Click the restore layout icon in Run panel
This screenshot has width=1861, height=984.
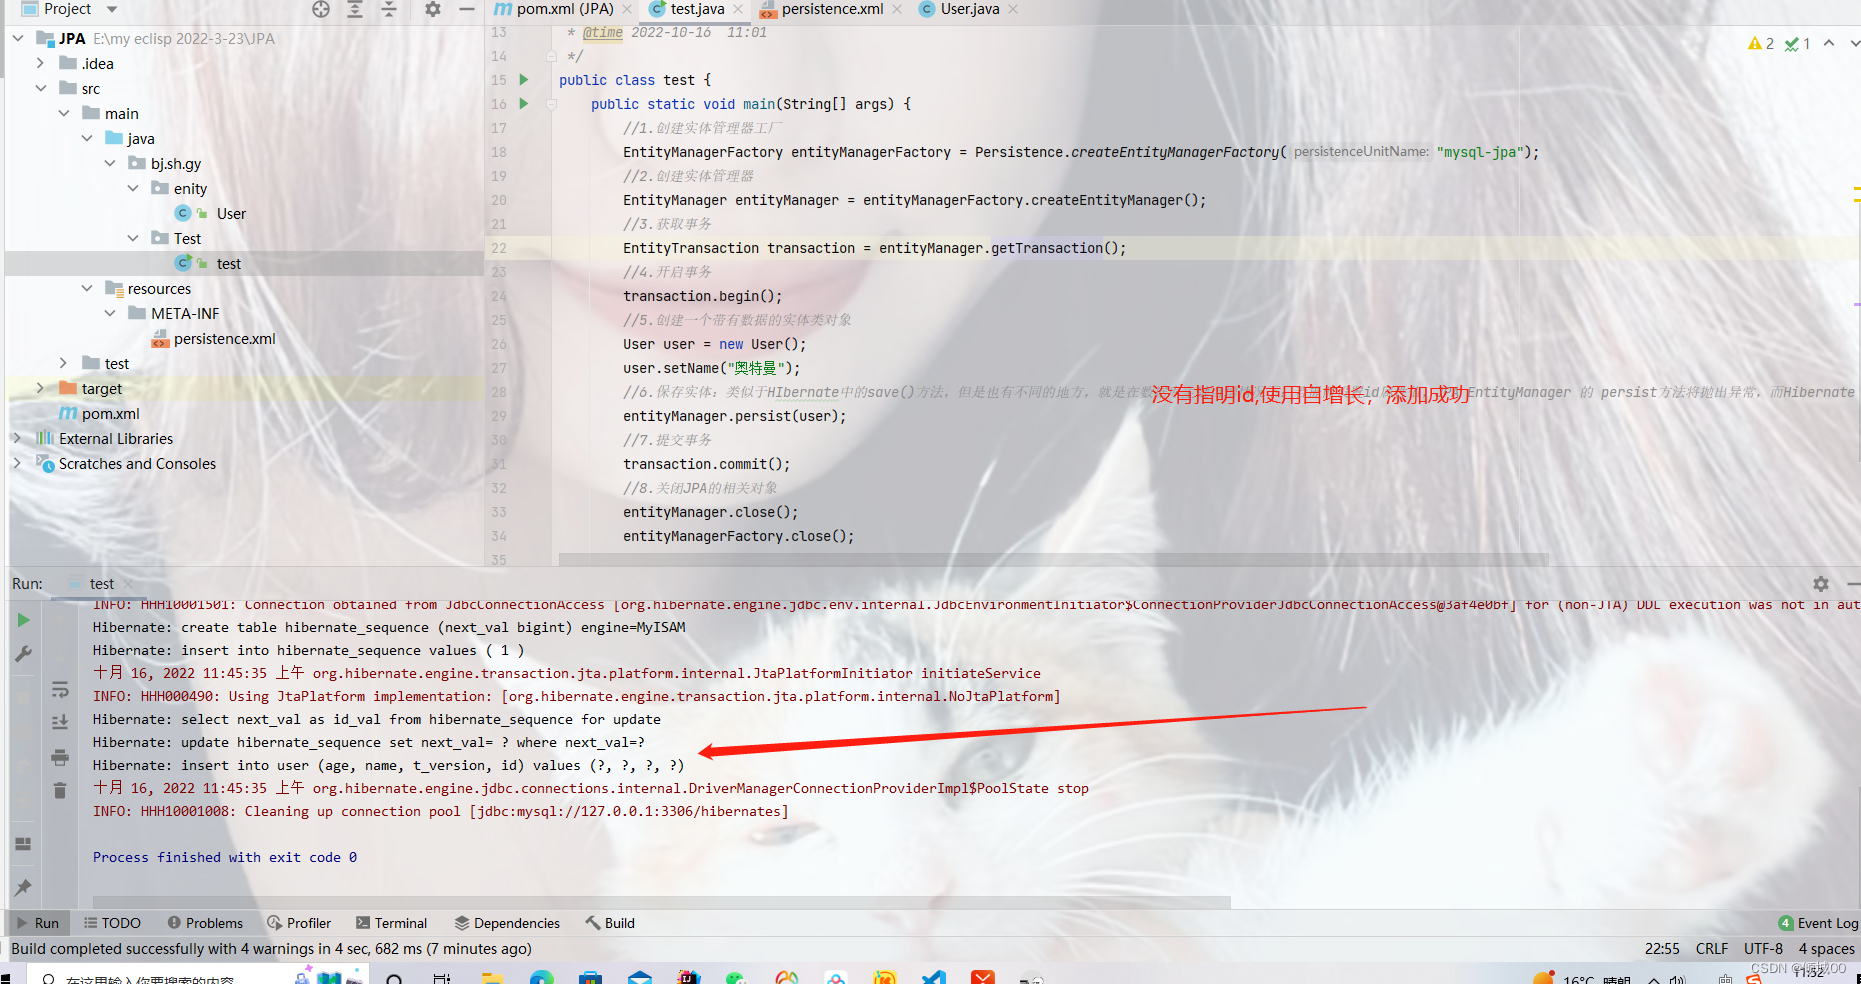point(24,844)
